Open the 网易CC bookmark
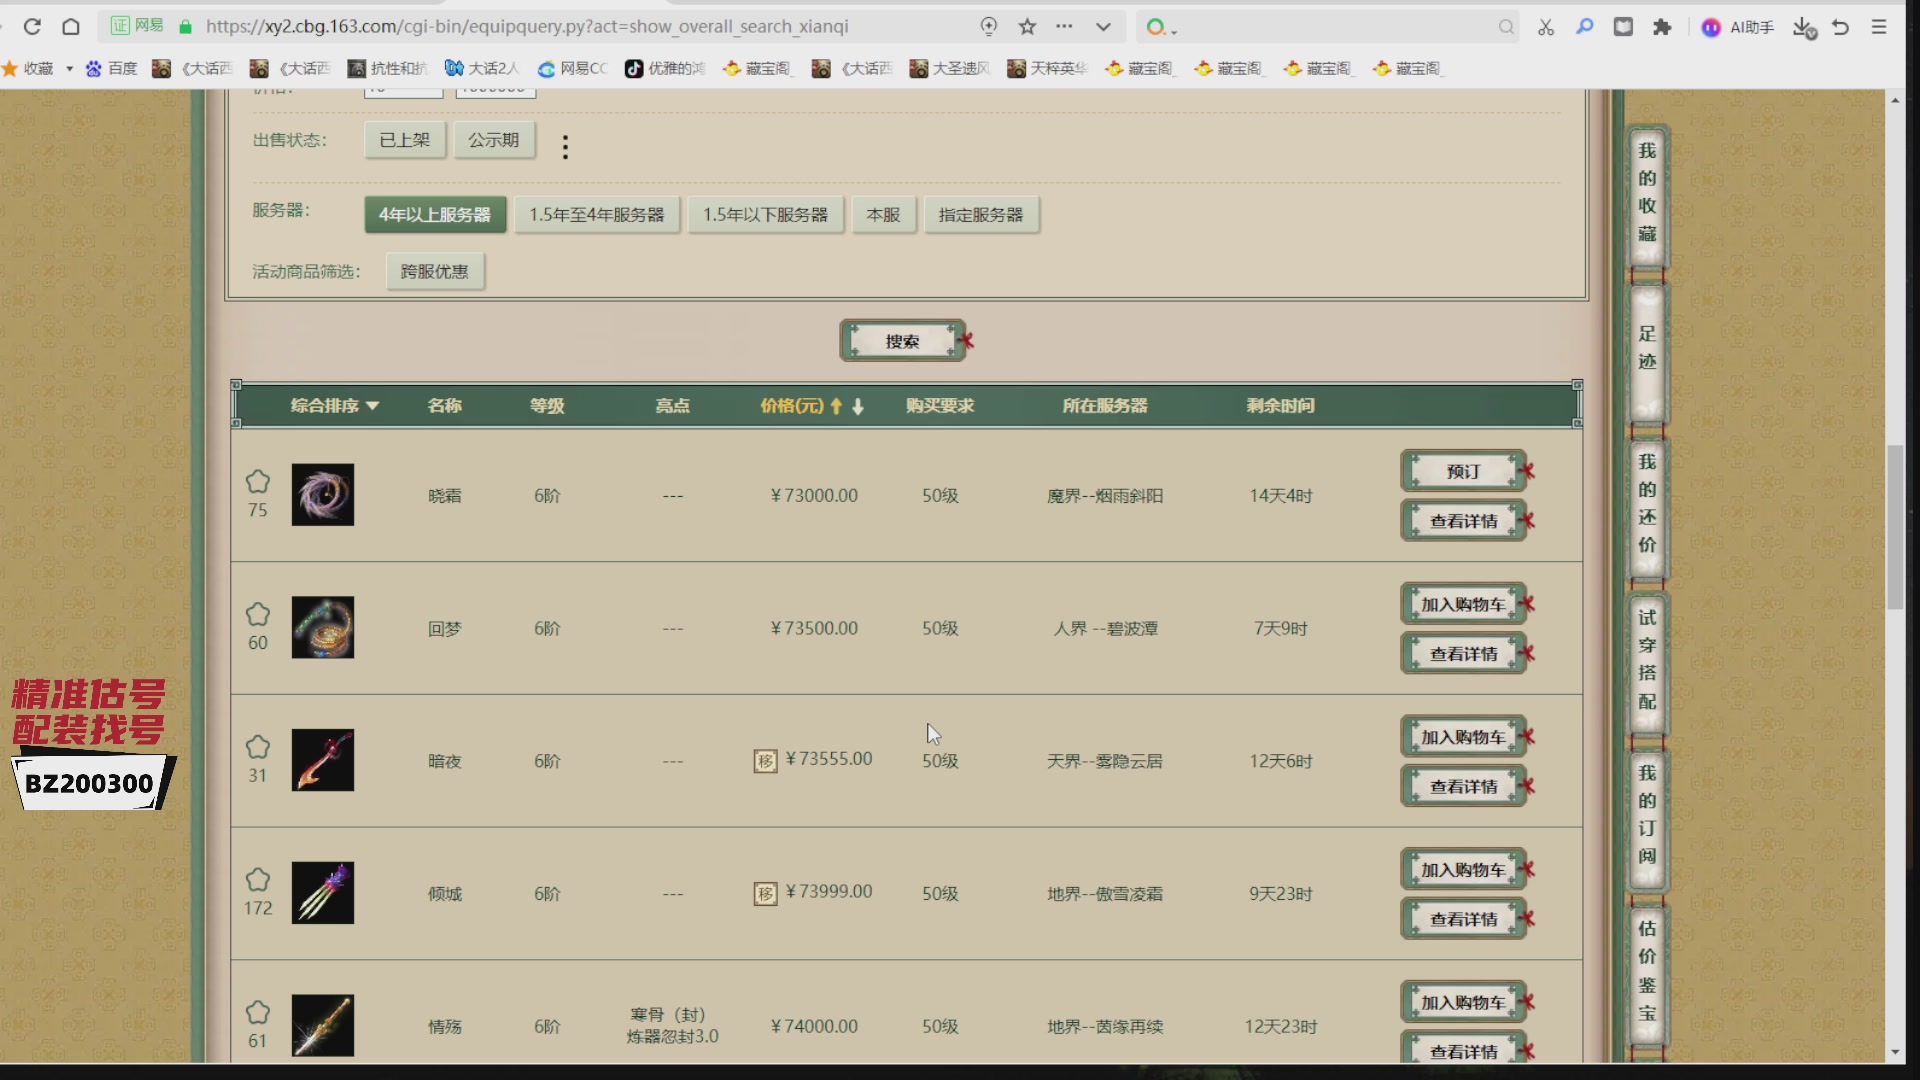Screen dimensions: 1920x1080 pos(573,68)
